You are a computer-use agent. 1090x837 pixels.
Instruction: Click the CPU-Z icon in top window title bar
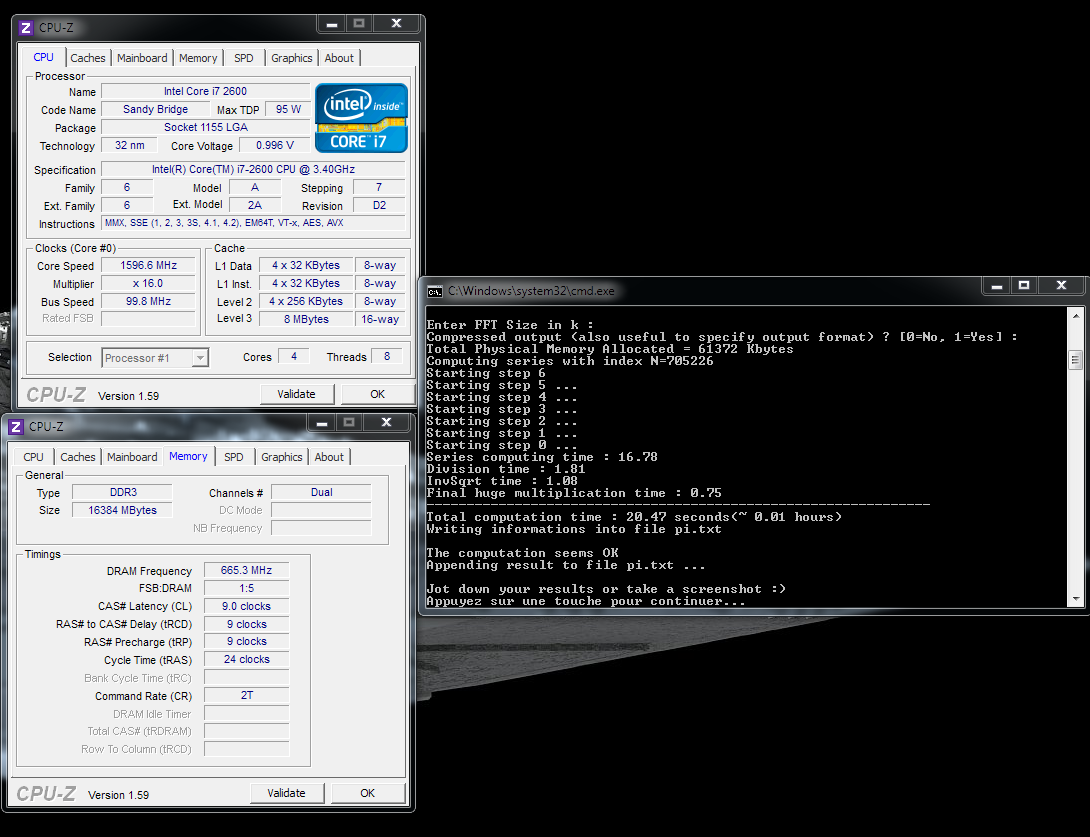[x=26, y=28]
